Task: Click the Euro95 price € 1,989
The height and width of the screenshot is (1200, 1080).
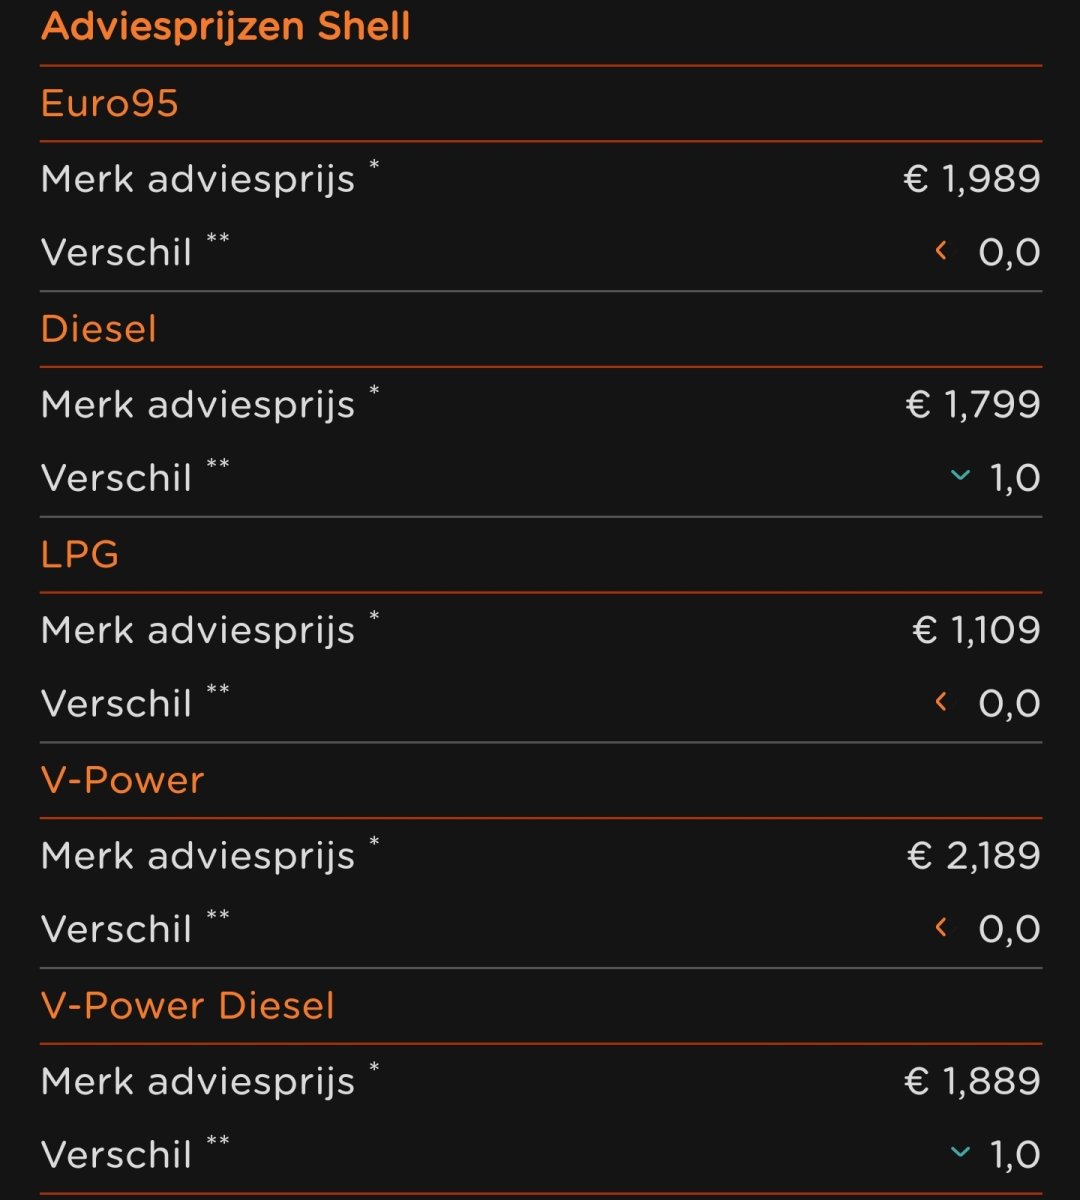Action: click(x=972, y=179)
